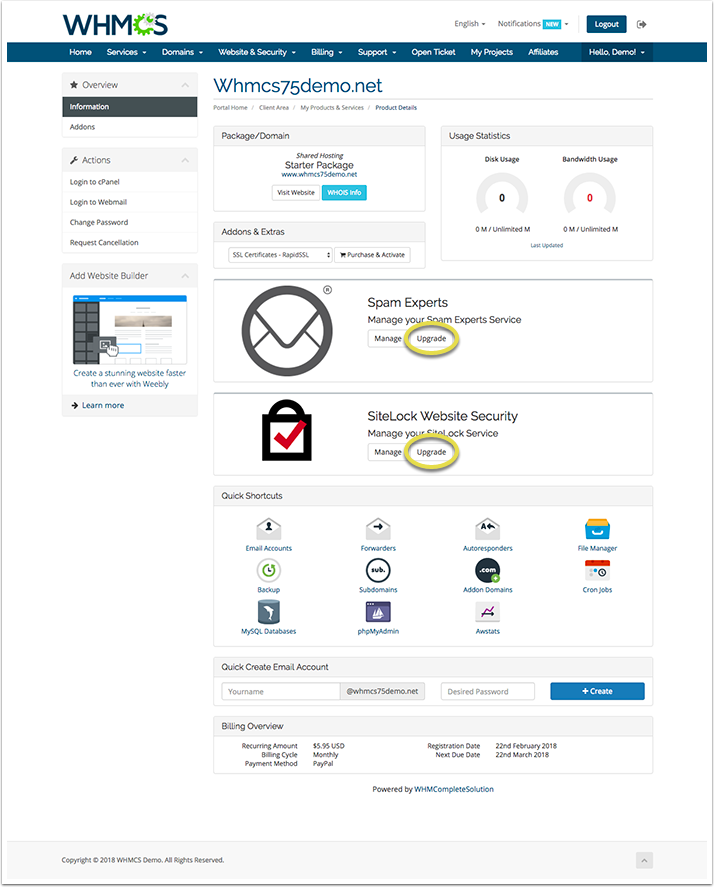
Task: Expand the Website & Security menu
Action: [x=257, y=52]
